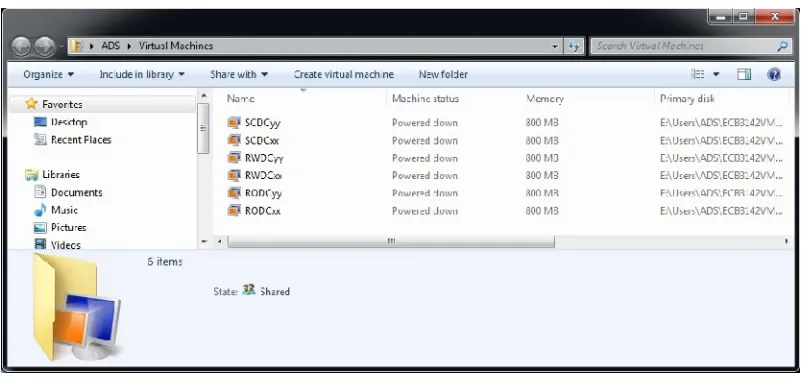Expand the arrow before ADS in breadcrumb
The image size is (804, 378).
coord(91,46)
